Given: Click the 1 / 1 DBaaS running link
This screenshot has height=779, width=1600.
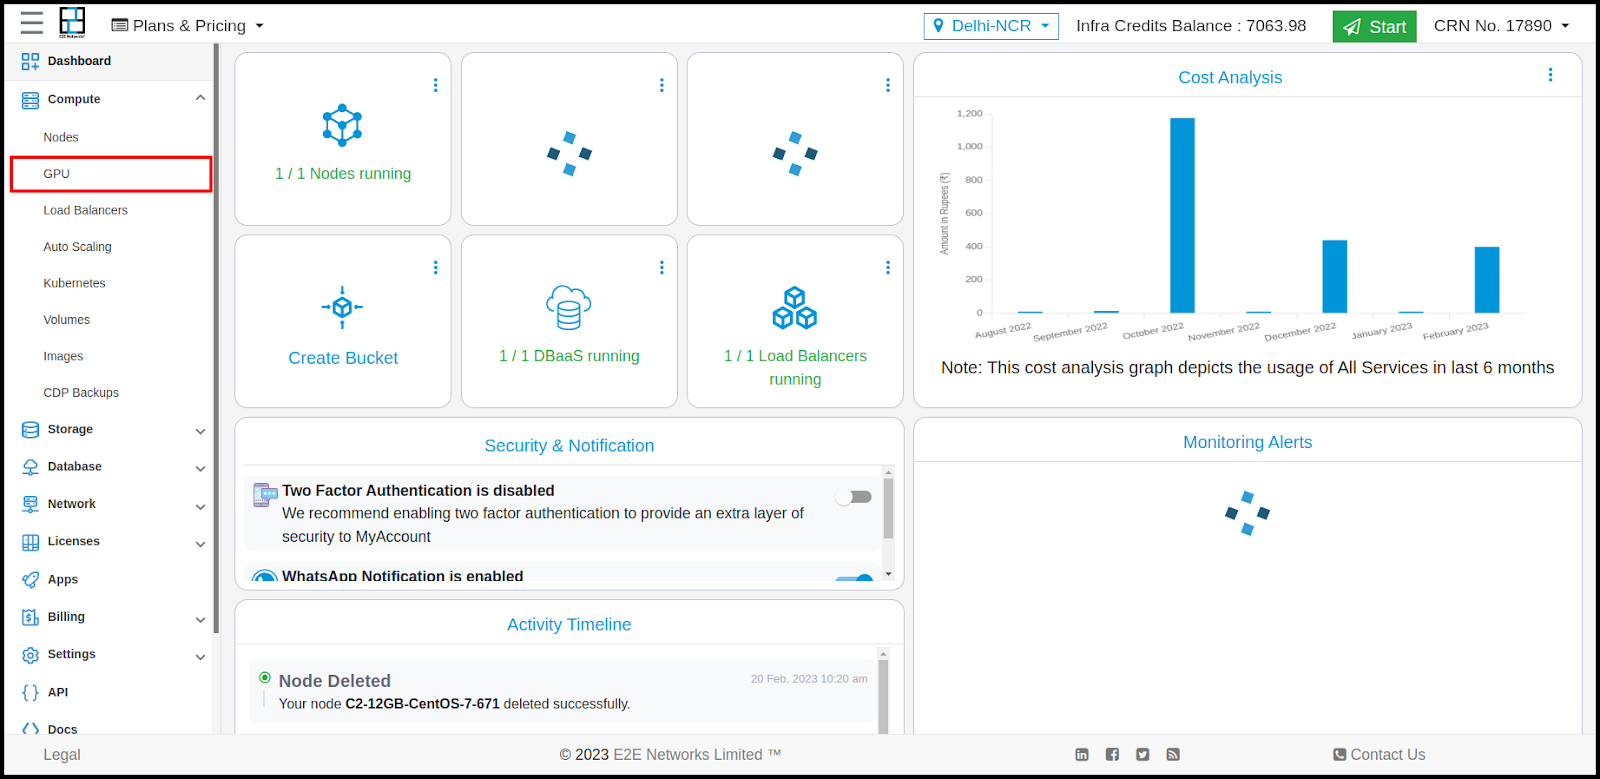Looking at the screenshot, I should [x=569, y=356].
